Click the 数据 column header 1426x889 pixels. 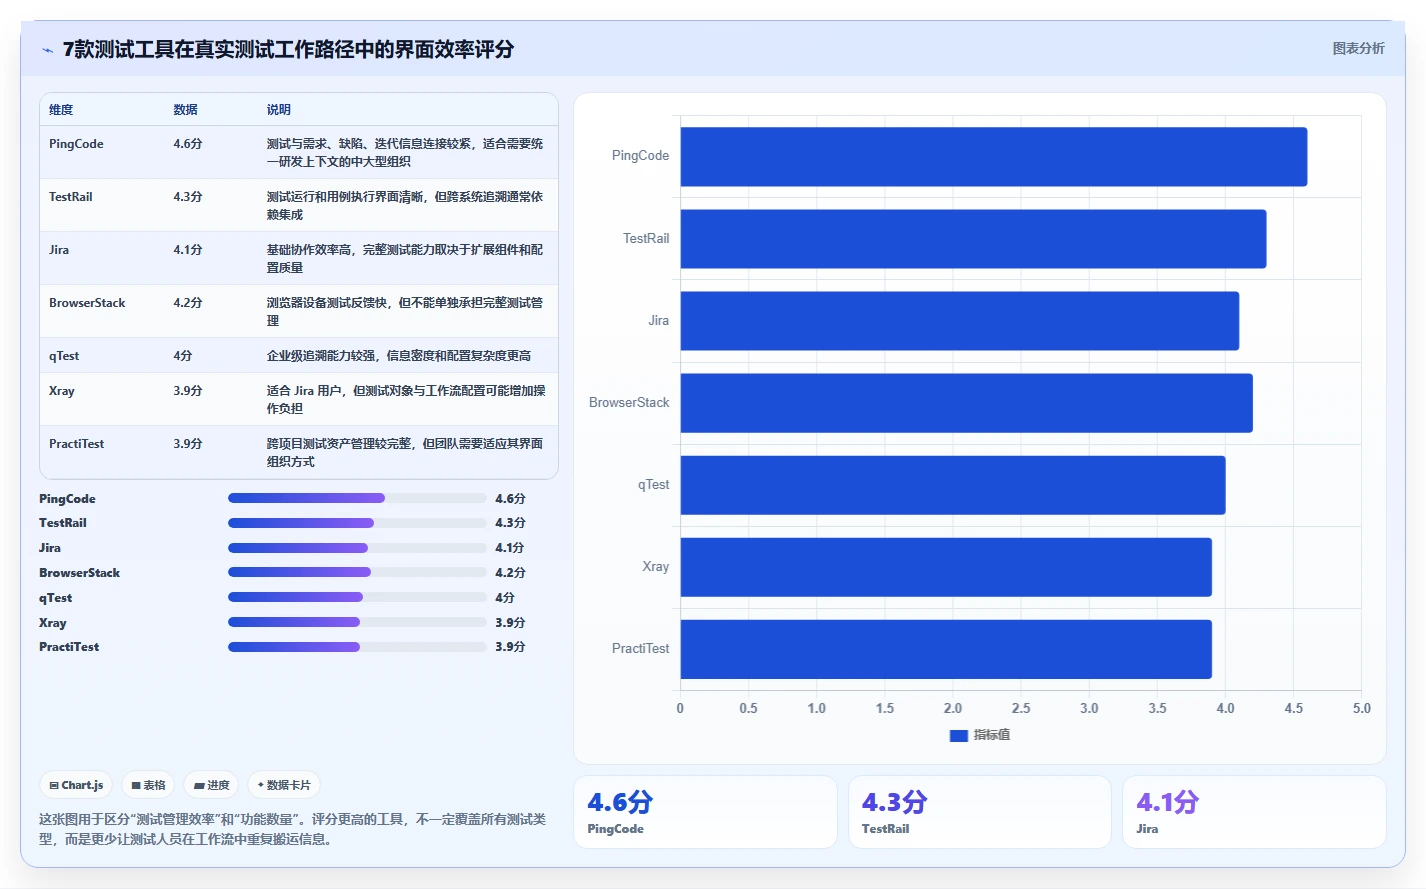pos(185,110)
